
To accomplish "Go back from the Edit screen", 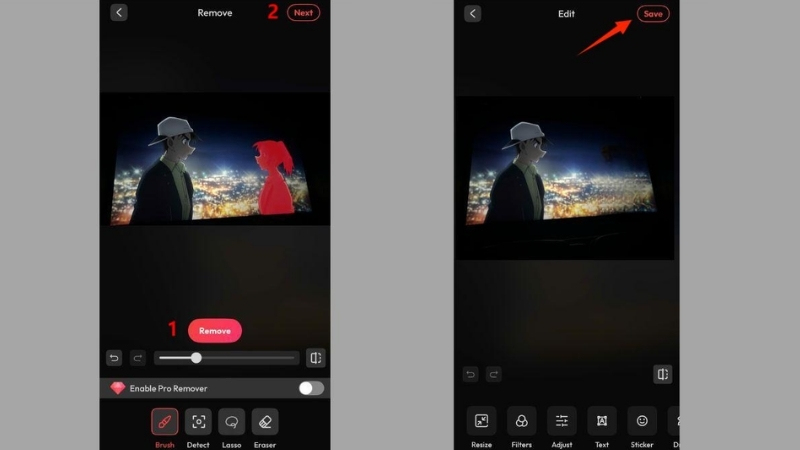I will tap(472, 13).
